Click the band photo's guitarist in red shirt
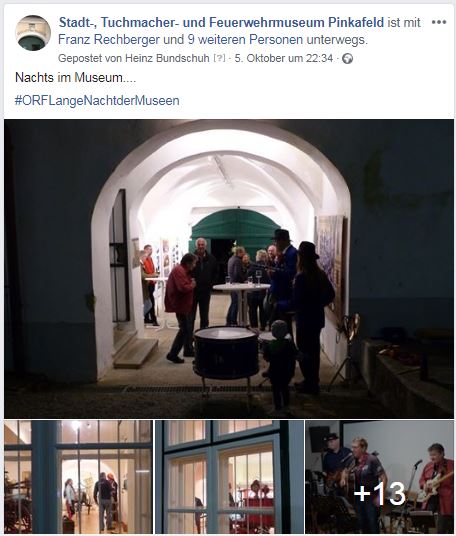456x536 pixels. click(437, 479)
